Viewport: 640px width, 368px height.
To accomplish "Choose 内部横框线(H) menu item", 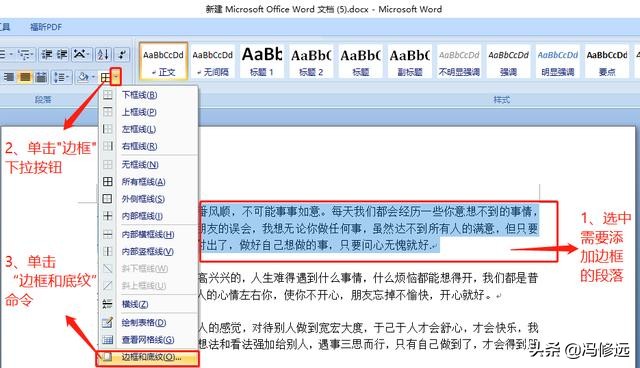I will pos(149,234).
